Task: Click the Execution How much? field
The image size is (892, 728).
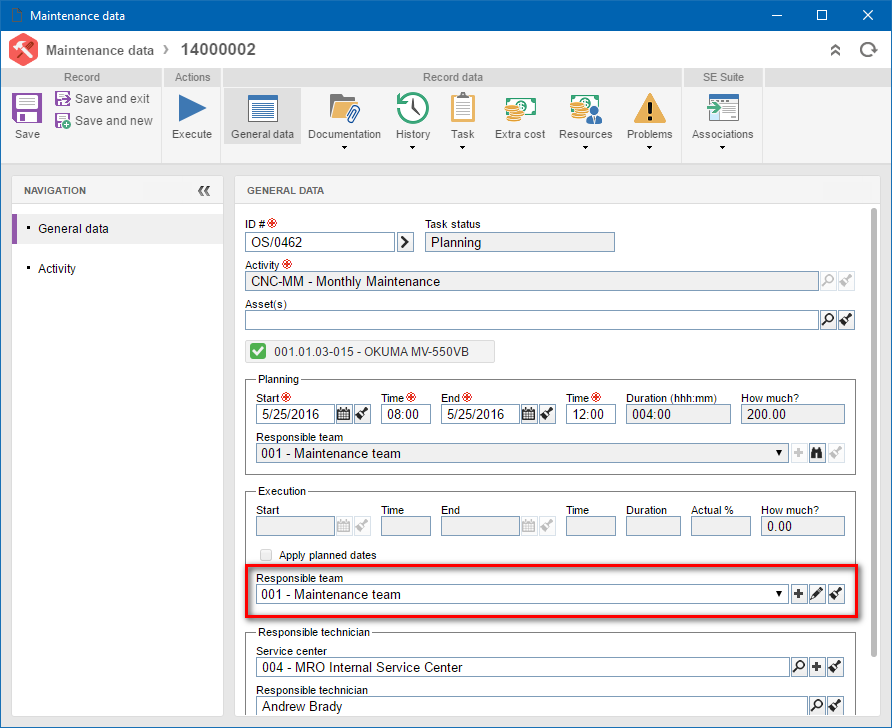Action: (803, 526)
